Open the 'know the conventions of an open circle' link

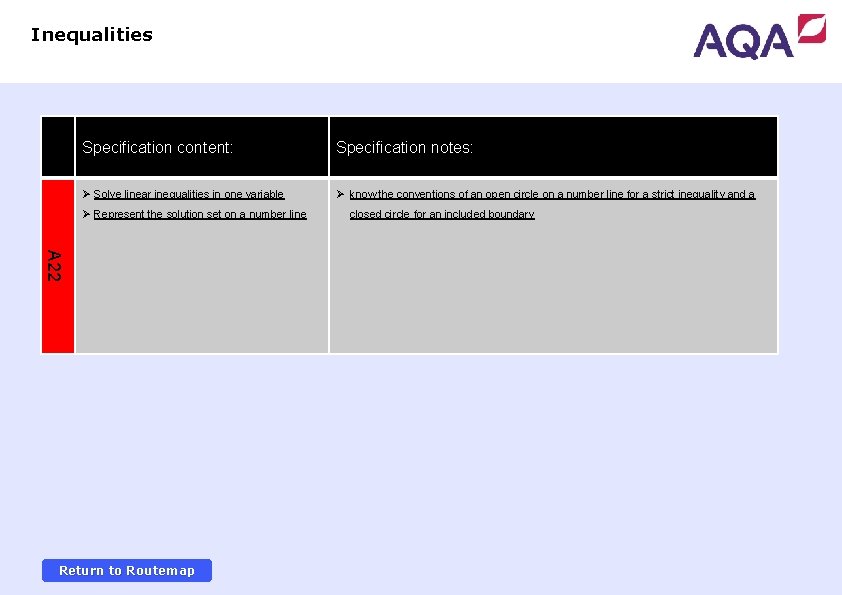(x=552, y=194)
